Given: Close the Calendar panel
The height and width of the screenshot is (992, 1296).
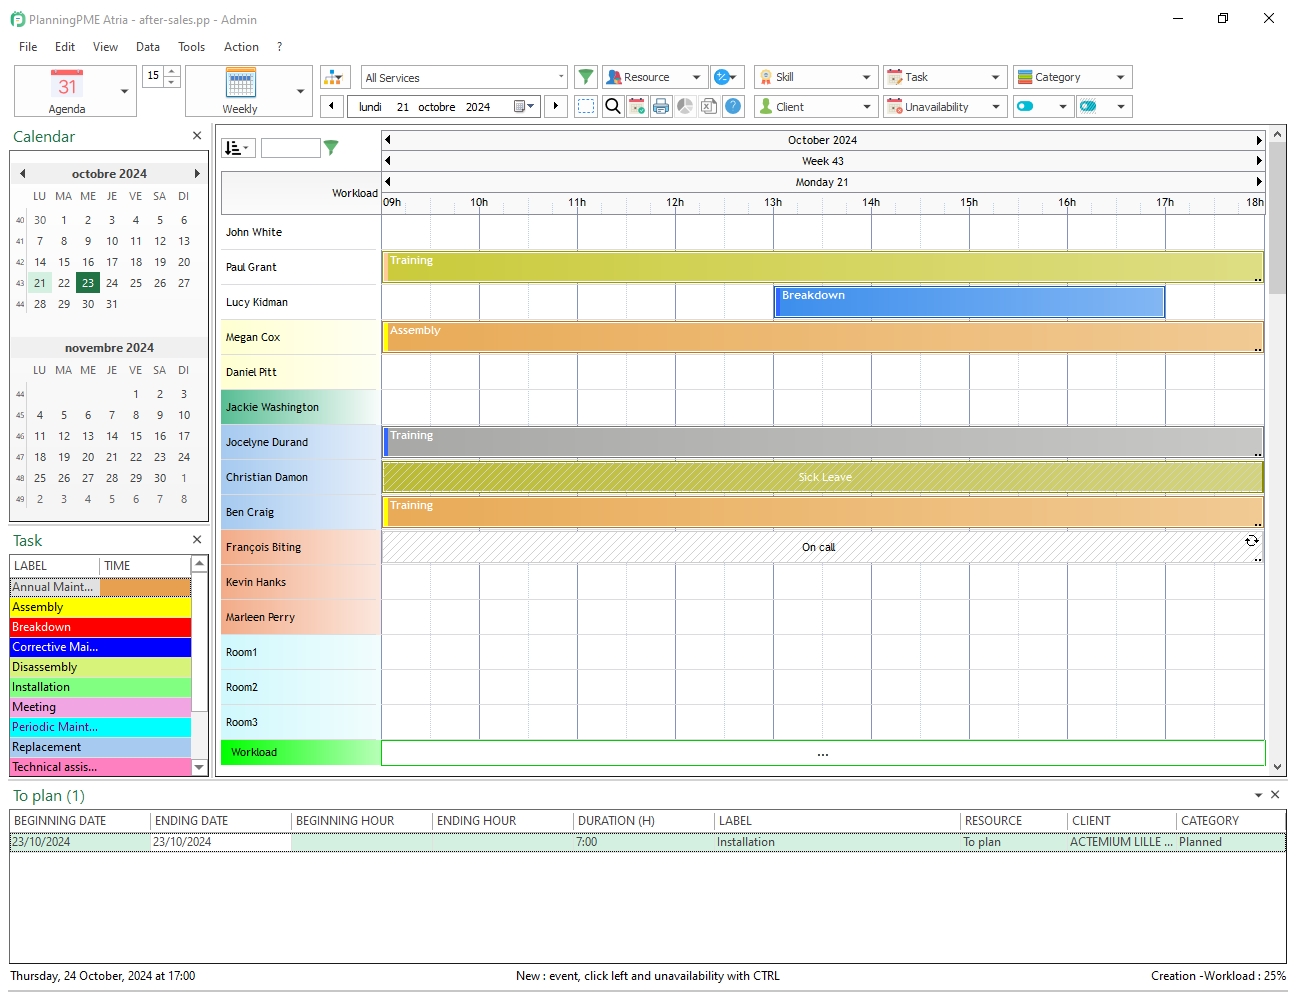Looking at the screenshot, I should pos(197,136).
